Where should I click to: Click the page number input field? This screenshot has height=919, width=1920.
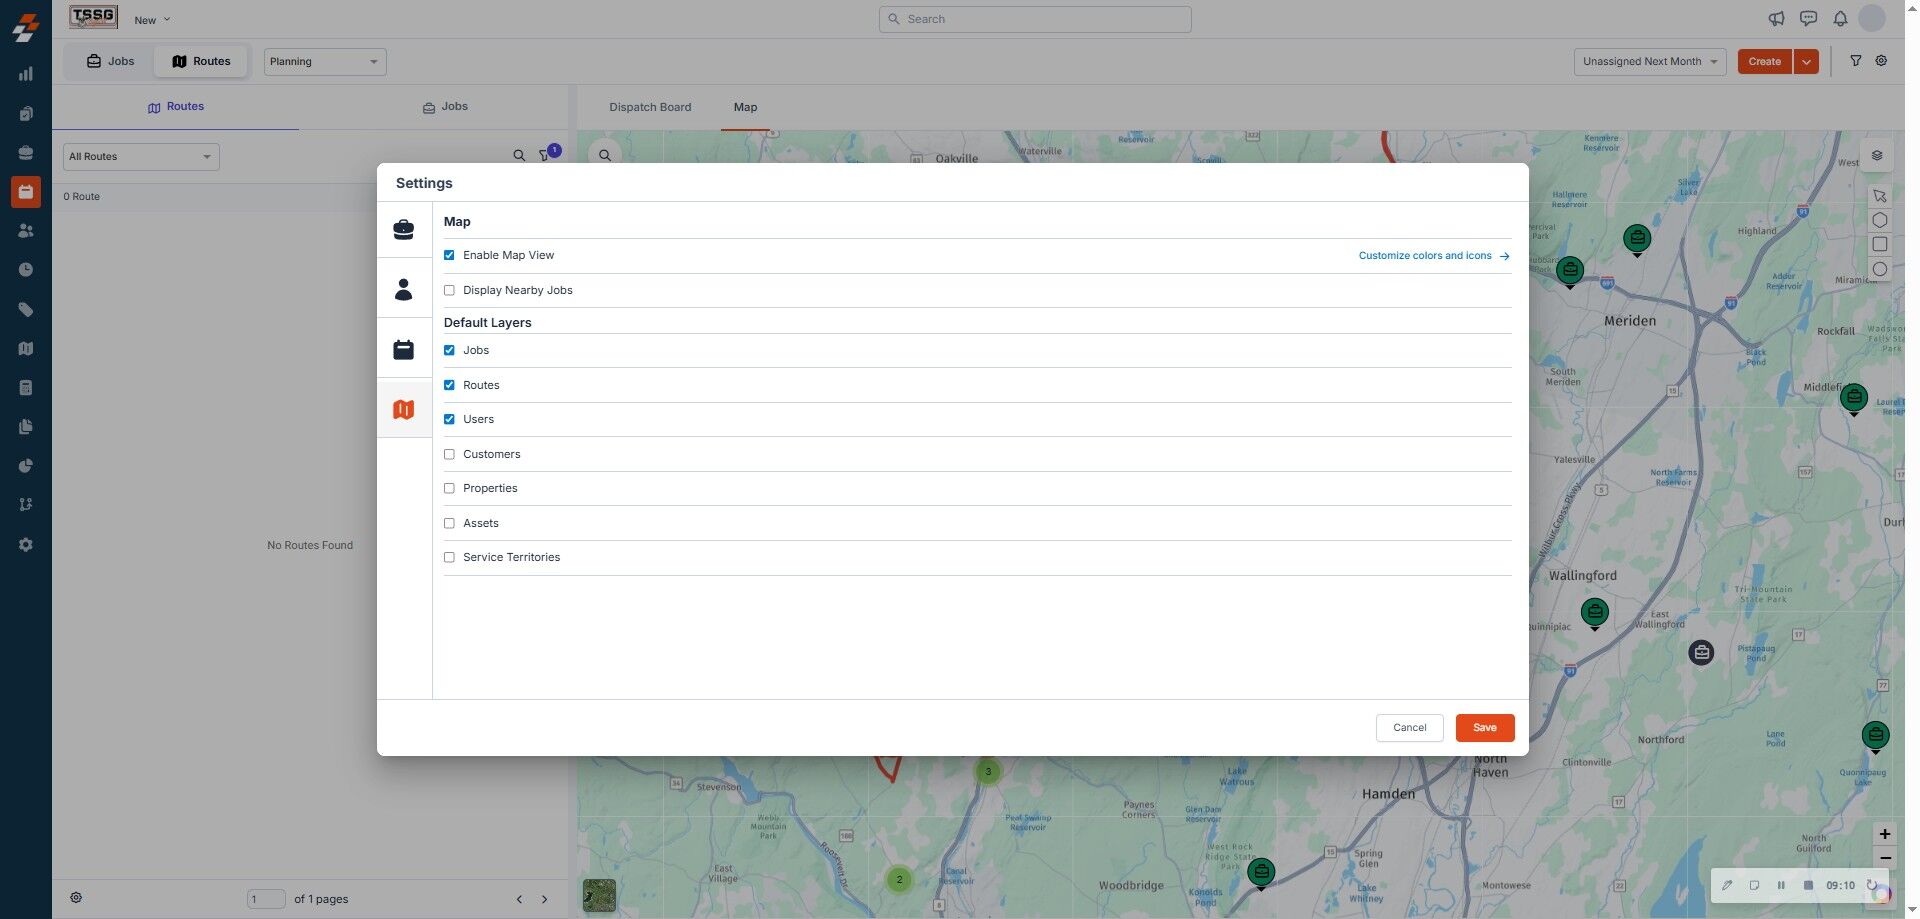coord(266,899)
